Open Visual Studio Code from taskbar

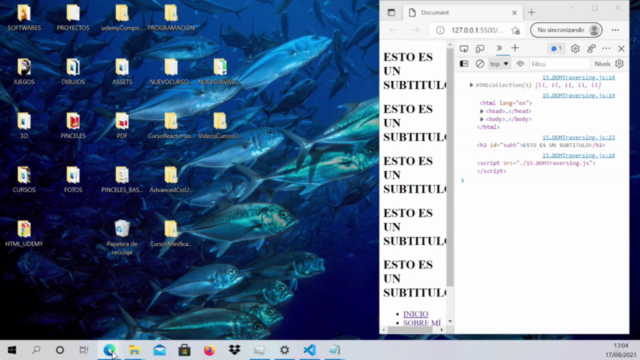point(309,350)
